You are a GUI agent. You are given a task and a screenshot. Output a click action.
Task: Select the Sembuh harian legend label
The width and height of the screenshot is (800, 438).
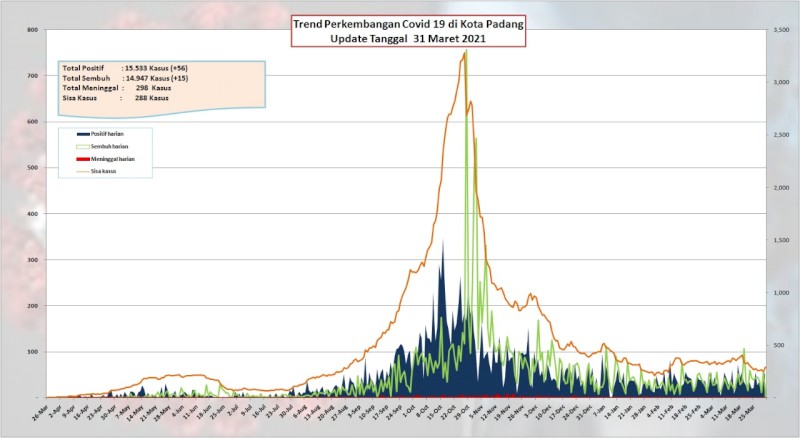click(109, 147)
